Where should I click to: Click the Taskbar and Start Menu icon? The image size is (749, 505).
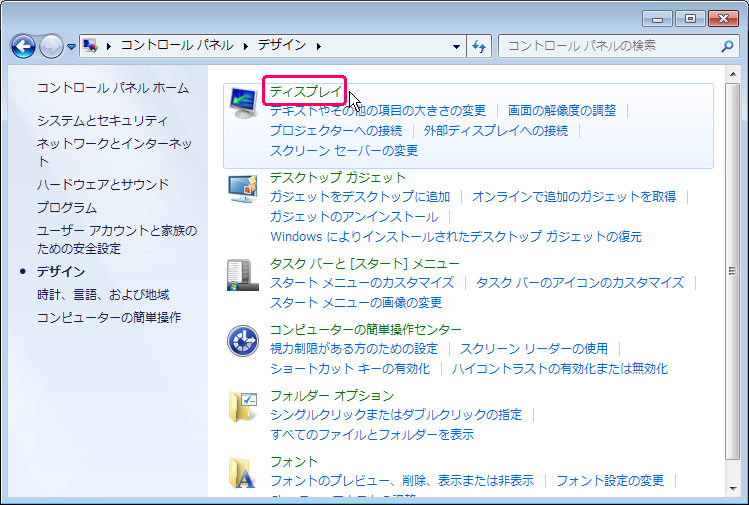[x=243, y=275]
